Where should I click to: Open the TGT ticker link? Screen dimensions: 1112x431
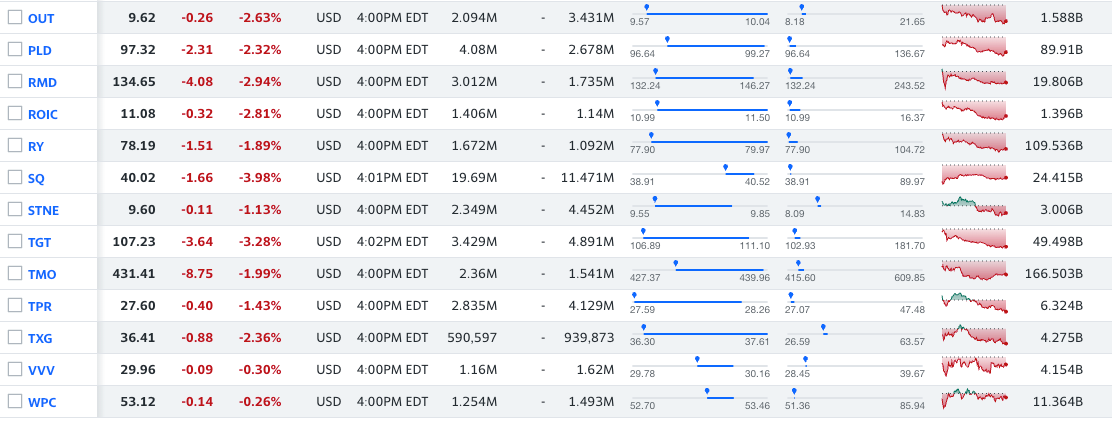coord(40,242)
